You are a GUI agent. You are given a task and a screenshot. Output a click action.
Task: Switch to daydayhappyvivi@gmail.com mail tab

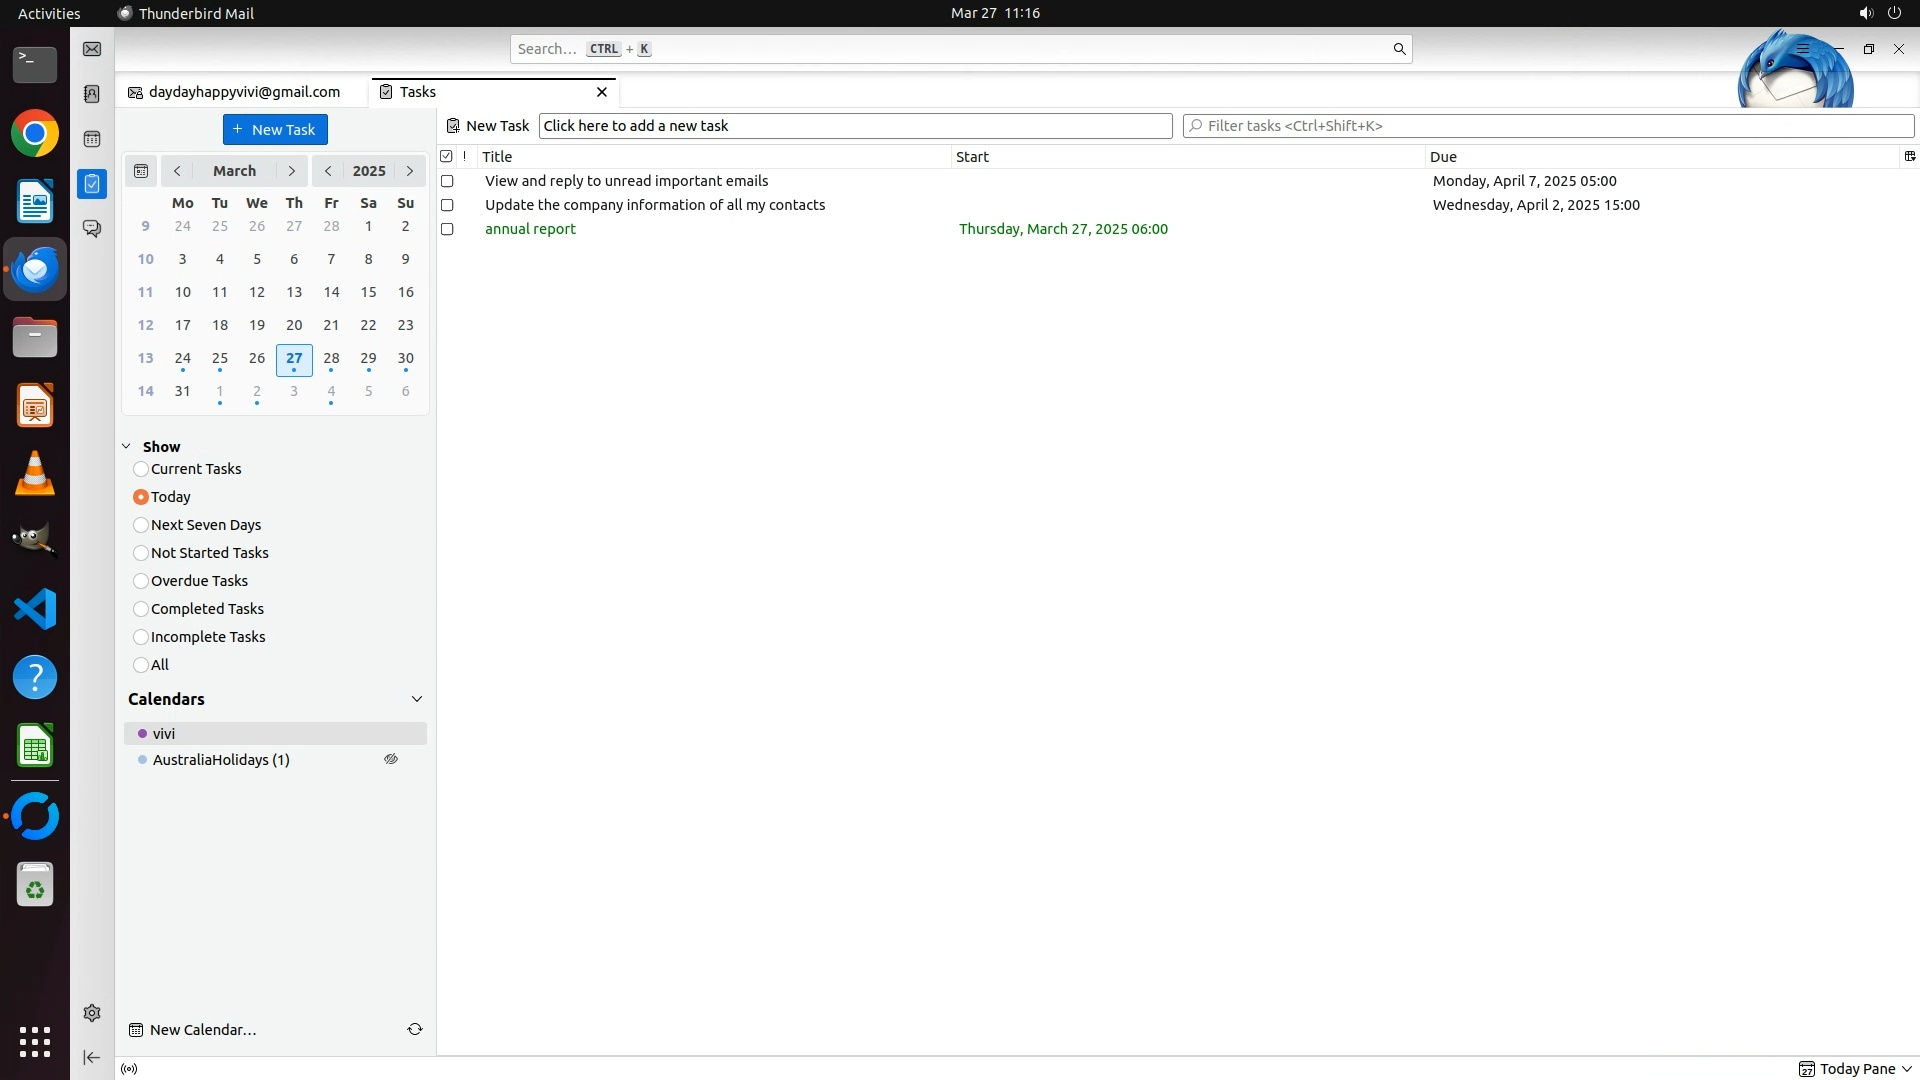[243, 92]
